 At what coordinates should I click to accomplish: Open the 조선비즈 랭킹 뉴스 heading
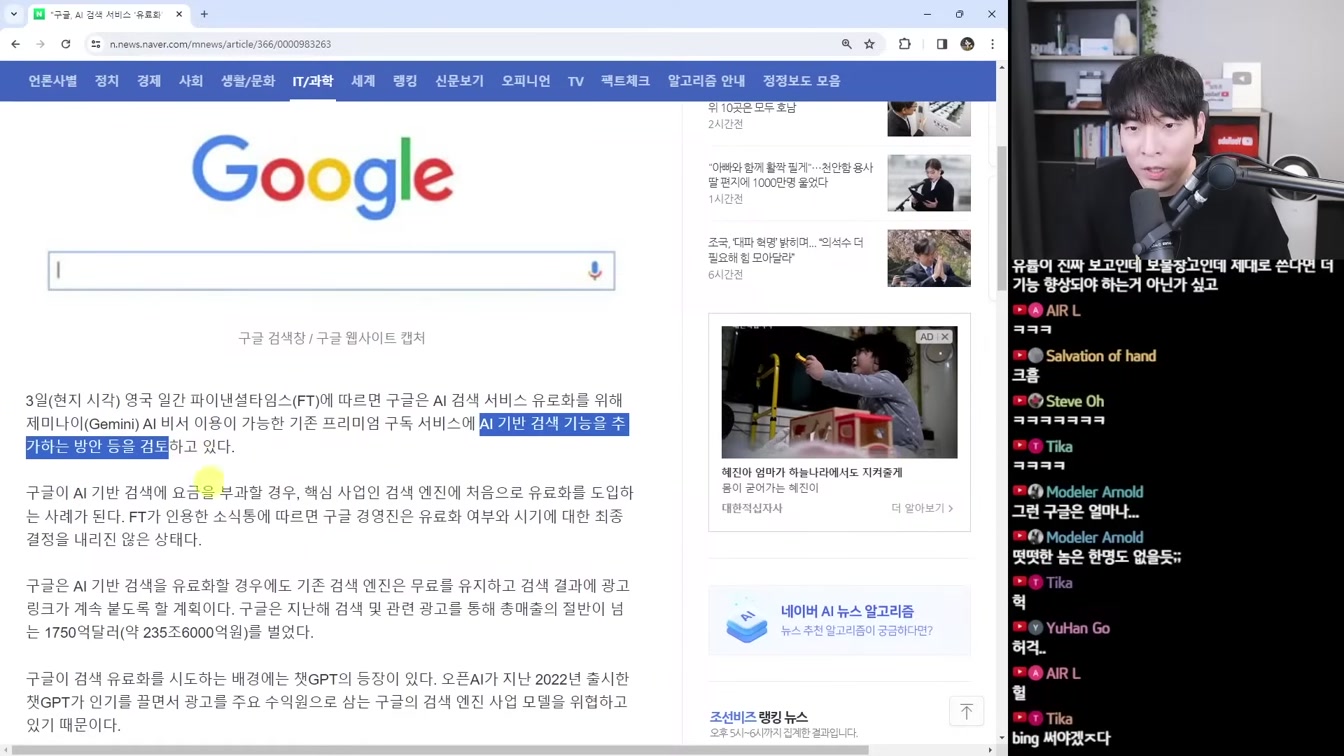point(758,717)
